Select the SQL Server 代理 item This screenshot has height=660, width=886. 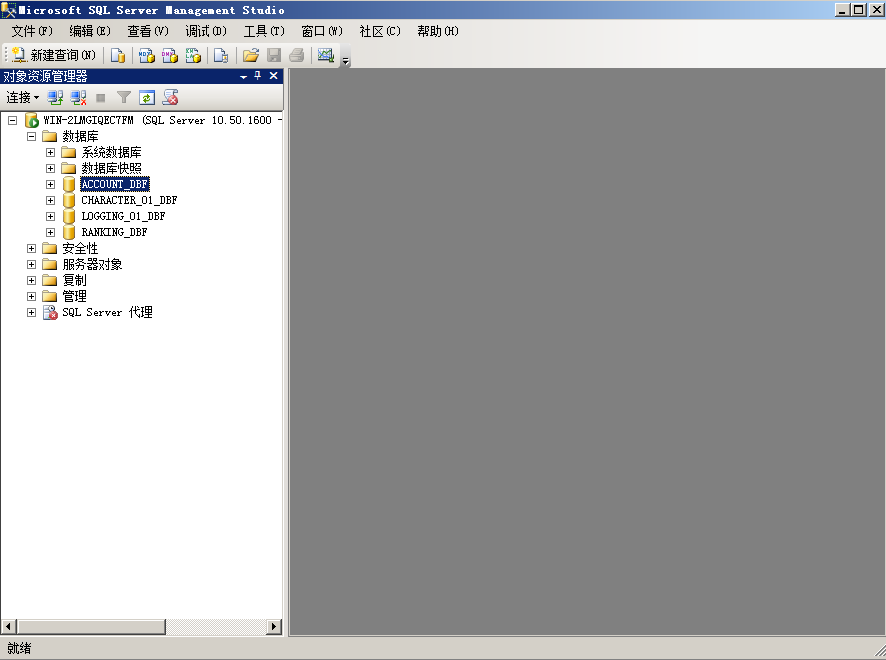pyautogui.click(x=107, y=312)
